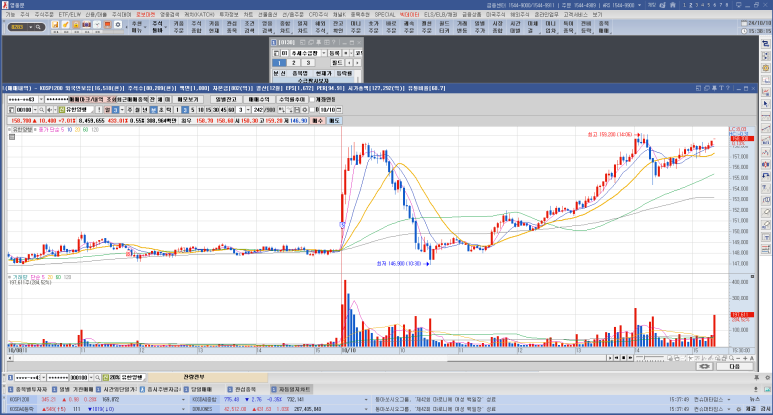
Task: Toggle the 계좌연동 checkbox
Action: (x=312, y=100)
